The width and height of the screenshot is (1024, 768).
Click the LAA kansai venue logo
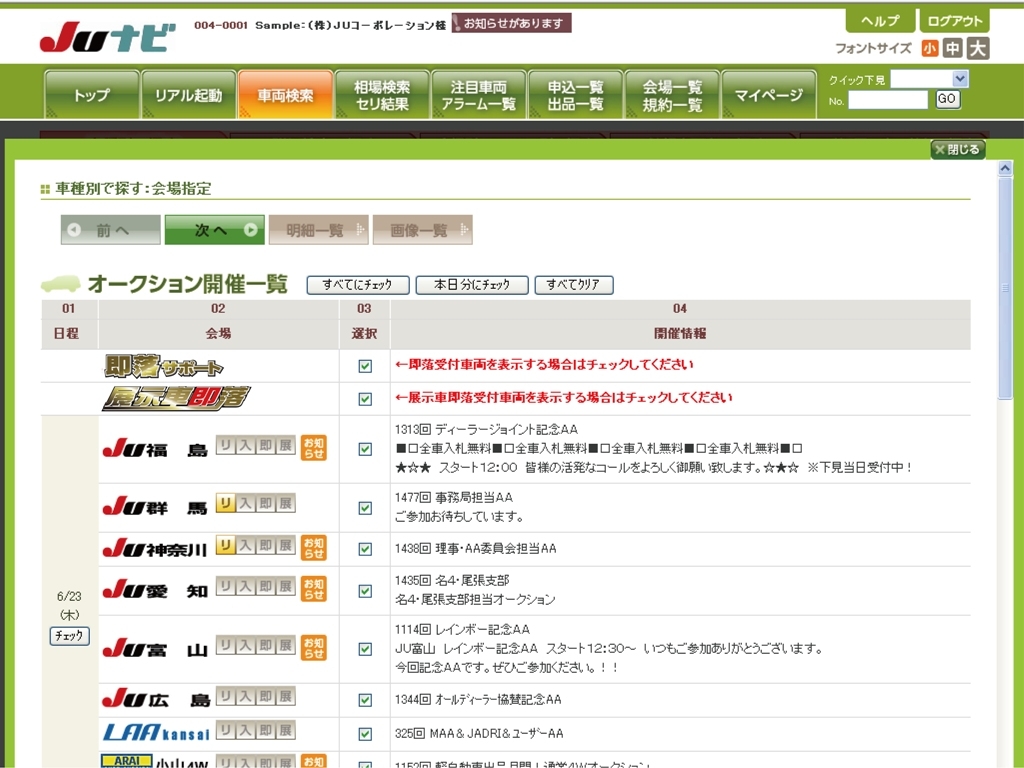click(156, 733)
